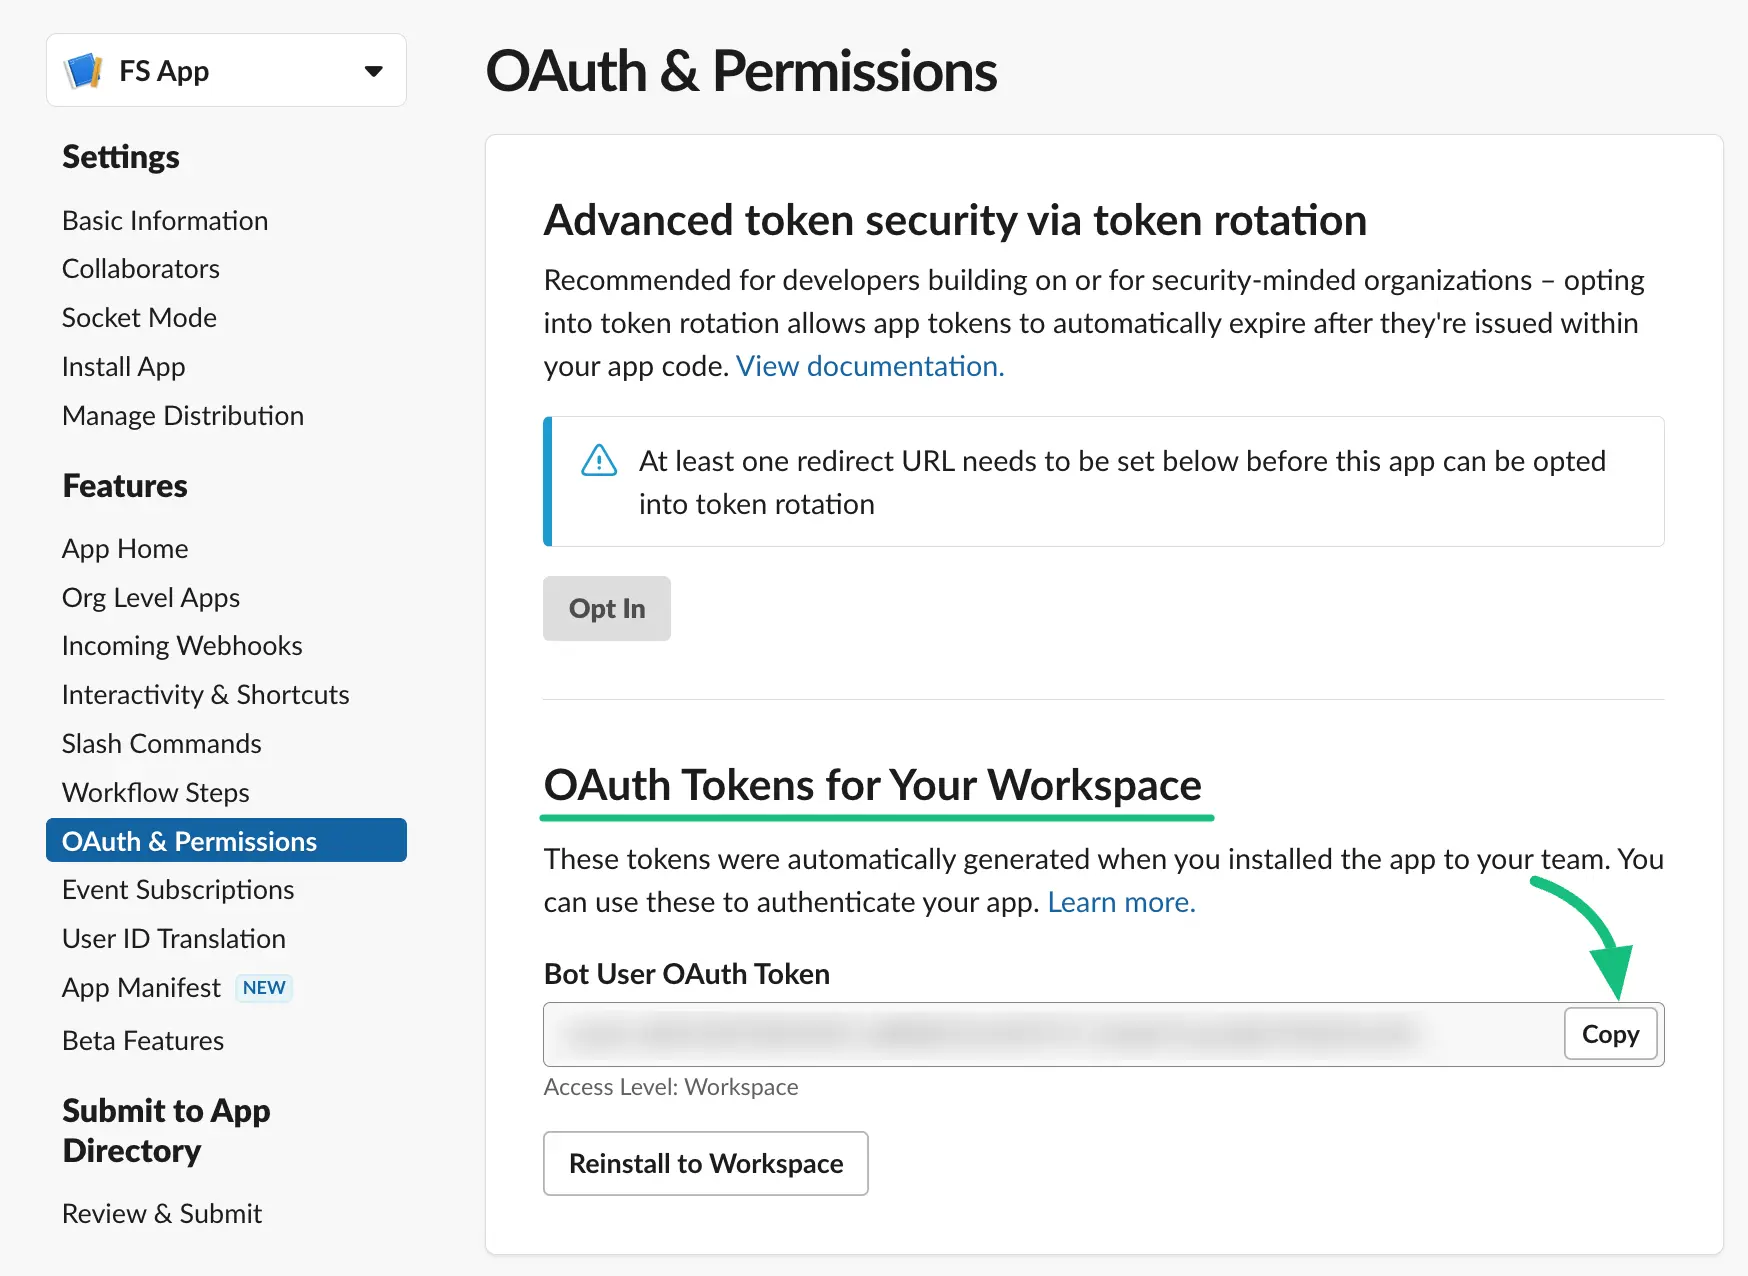
Task: Open the Collaborators settings page
Action: (x=140, y=268)
